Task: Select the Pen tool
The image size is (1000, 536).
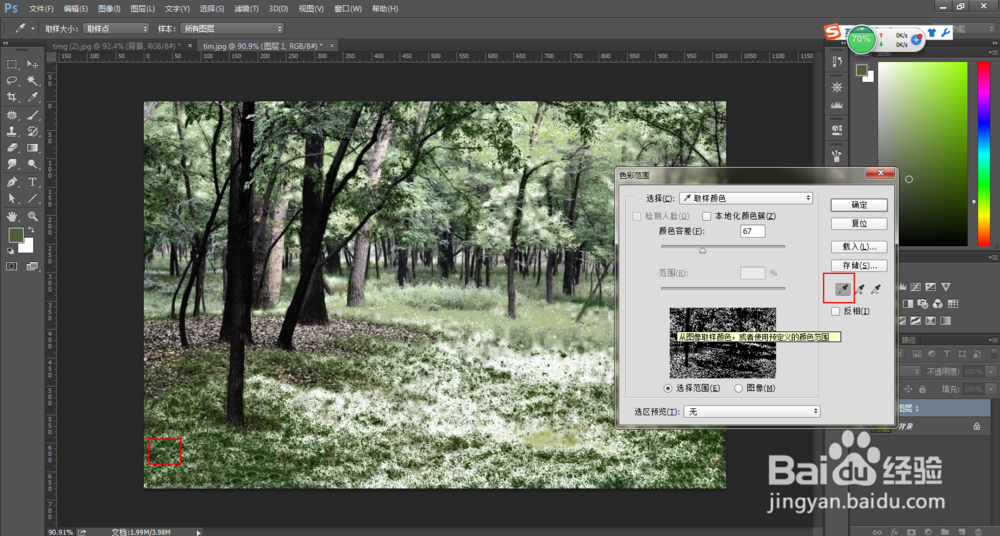Action: coord(12,182)
